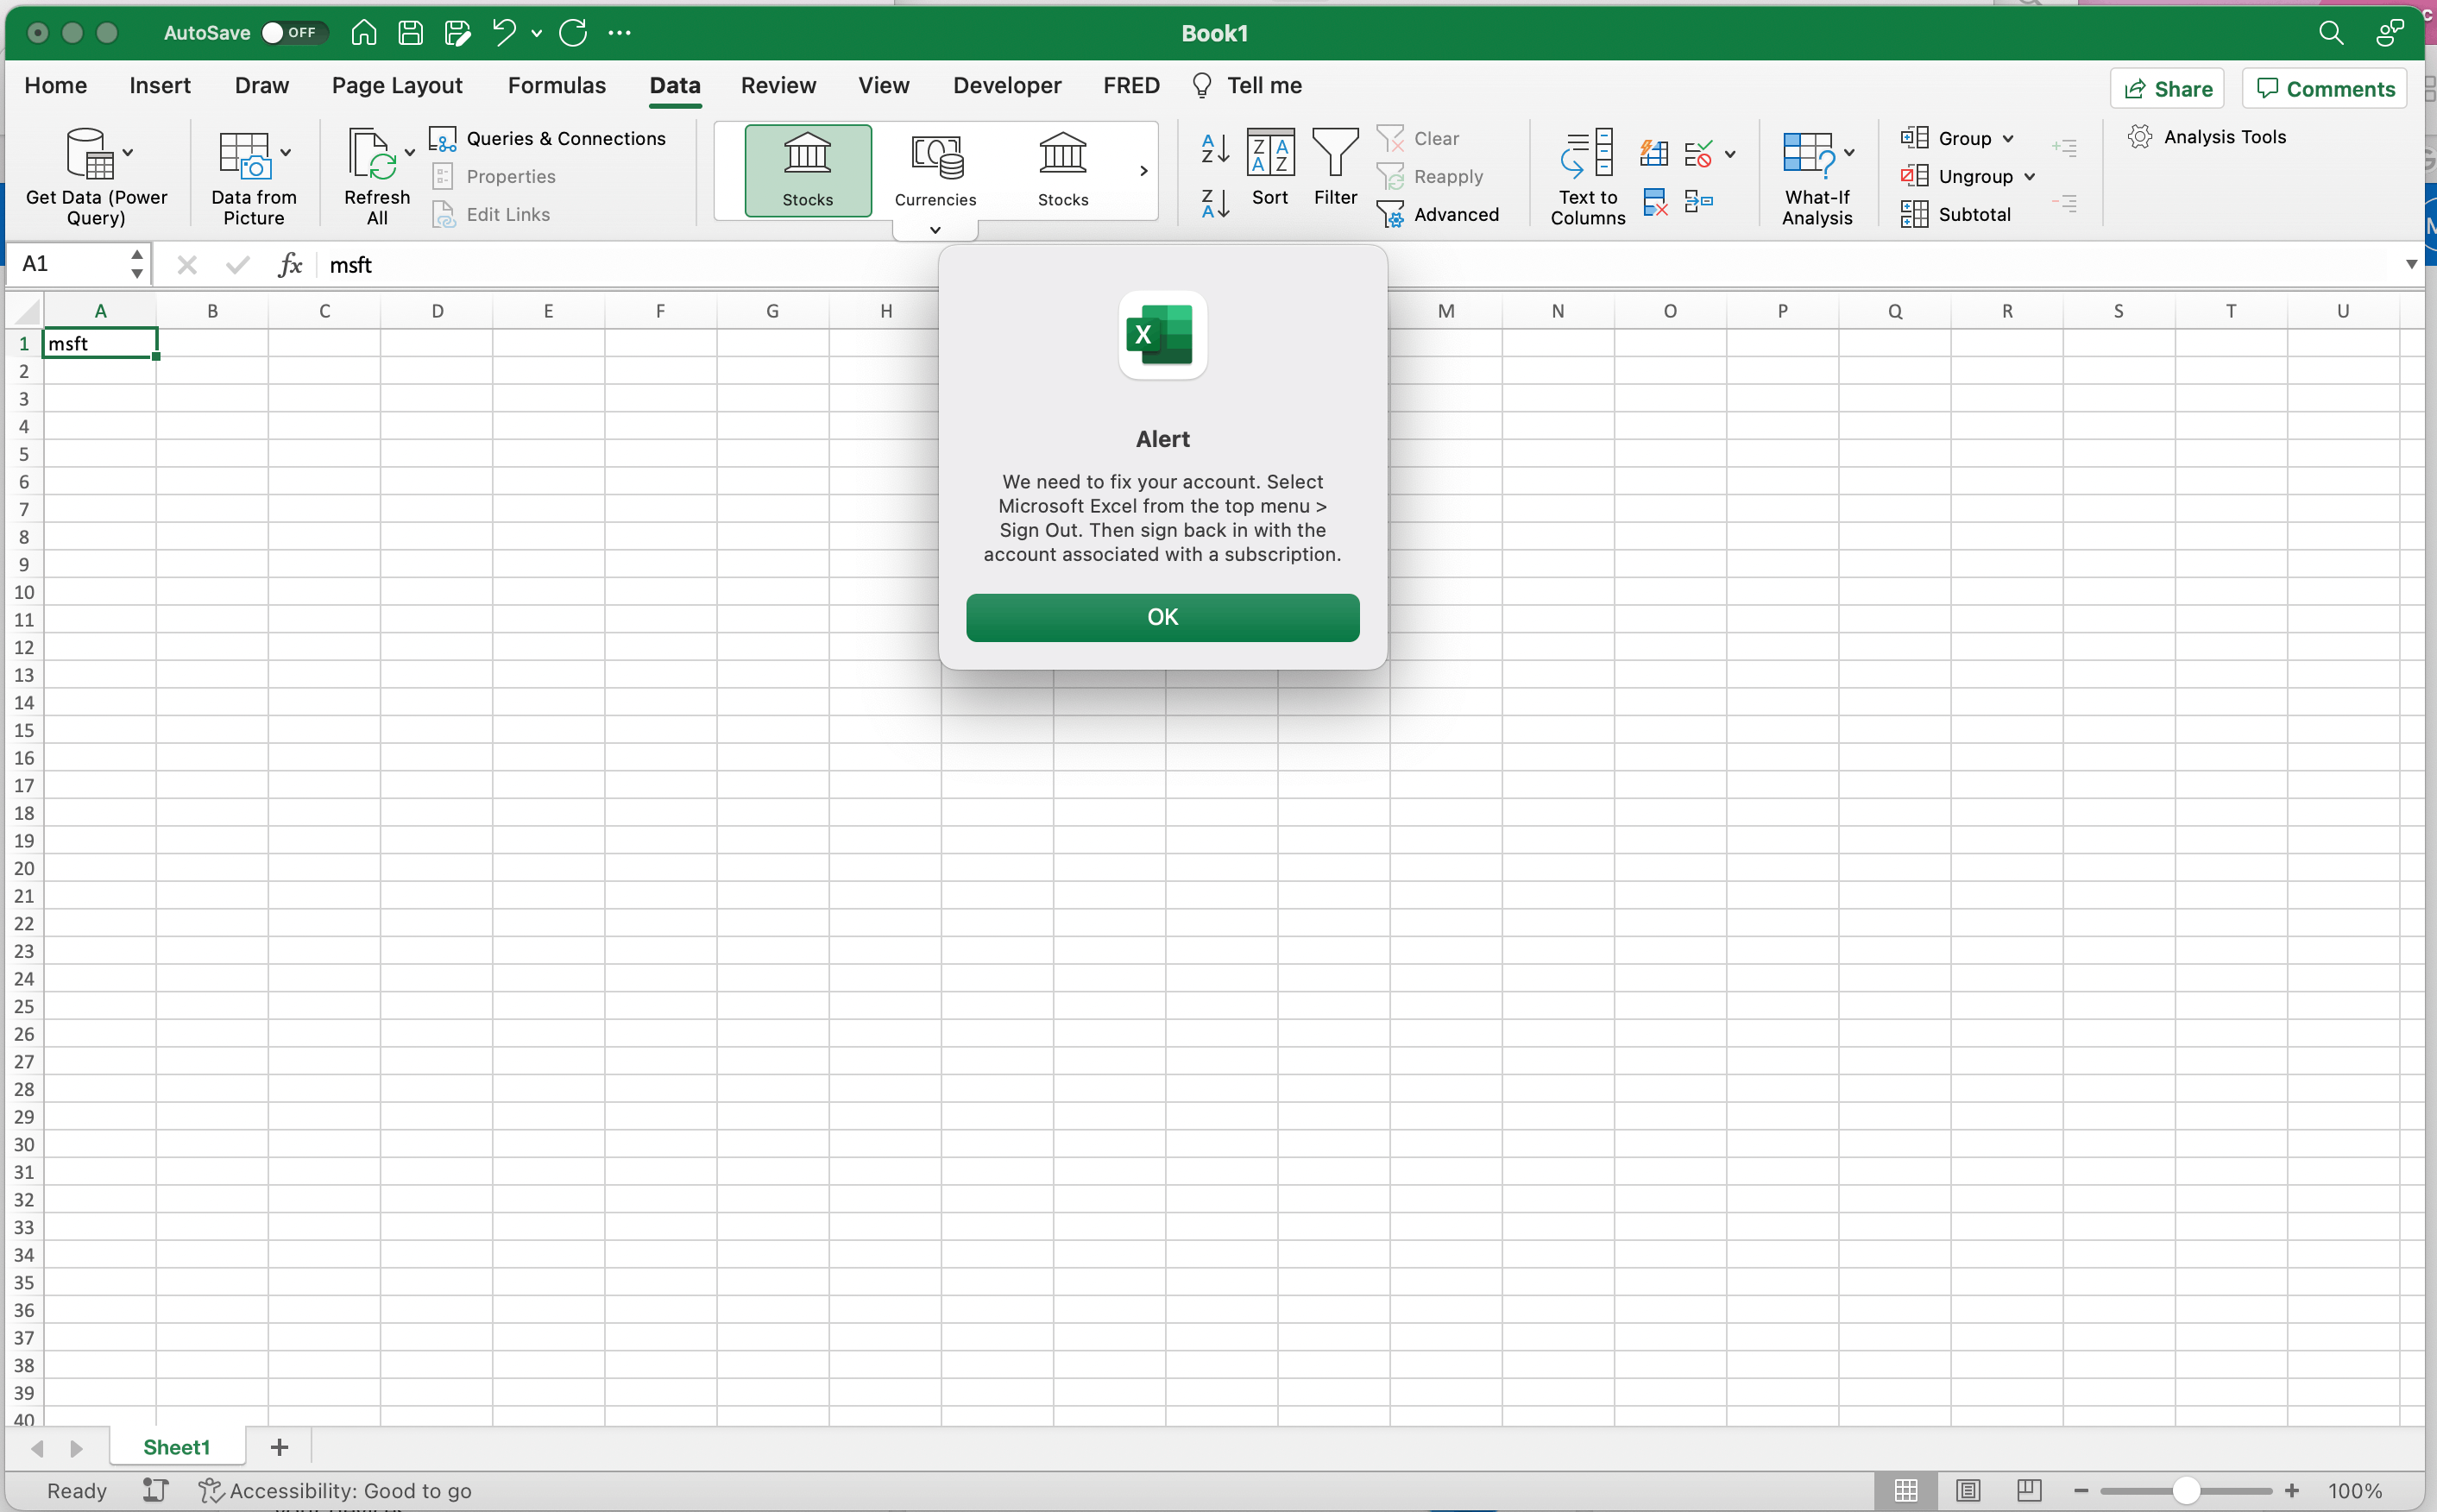Open the Sort dialog
Screen dimensions: 2437x1512
pos(1270,168)
